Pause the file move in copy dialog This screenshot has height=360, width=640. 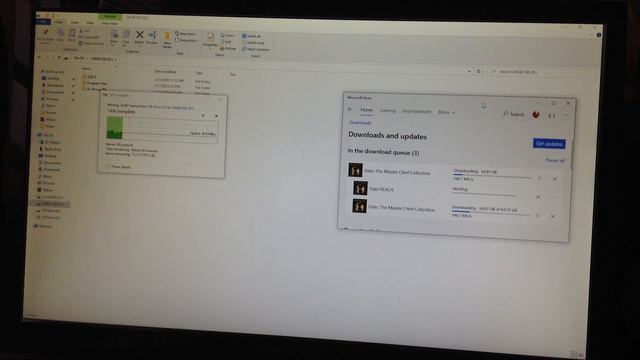pyautogui.click(x=203, y=116)
